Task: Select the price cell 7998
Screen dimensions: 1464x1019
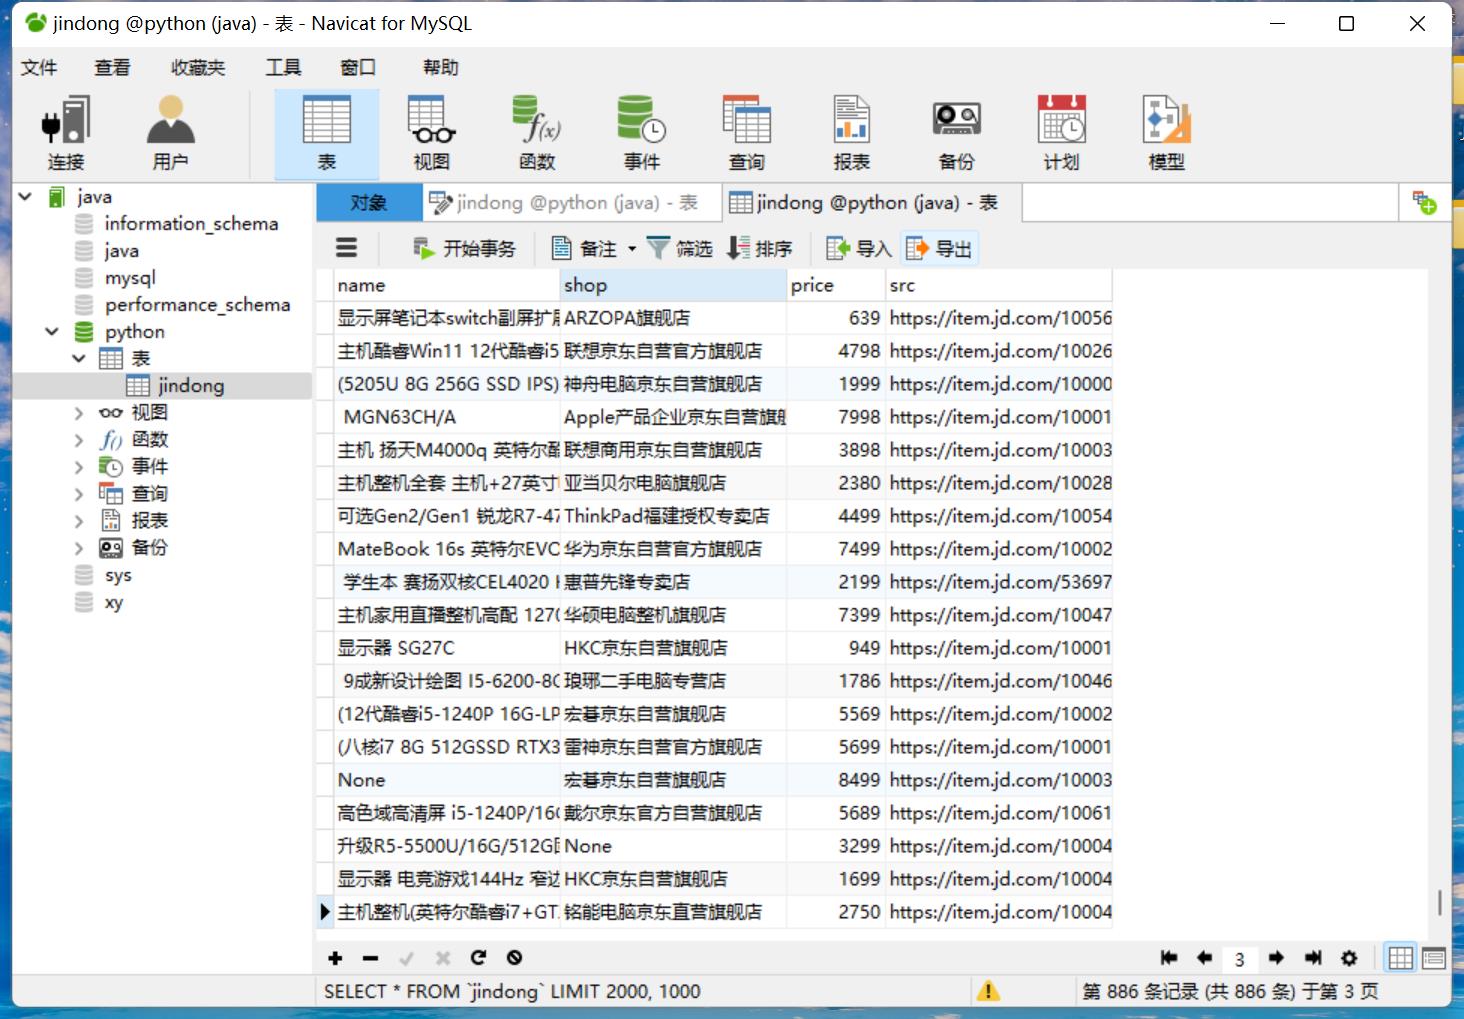Action: [835, 417]
